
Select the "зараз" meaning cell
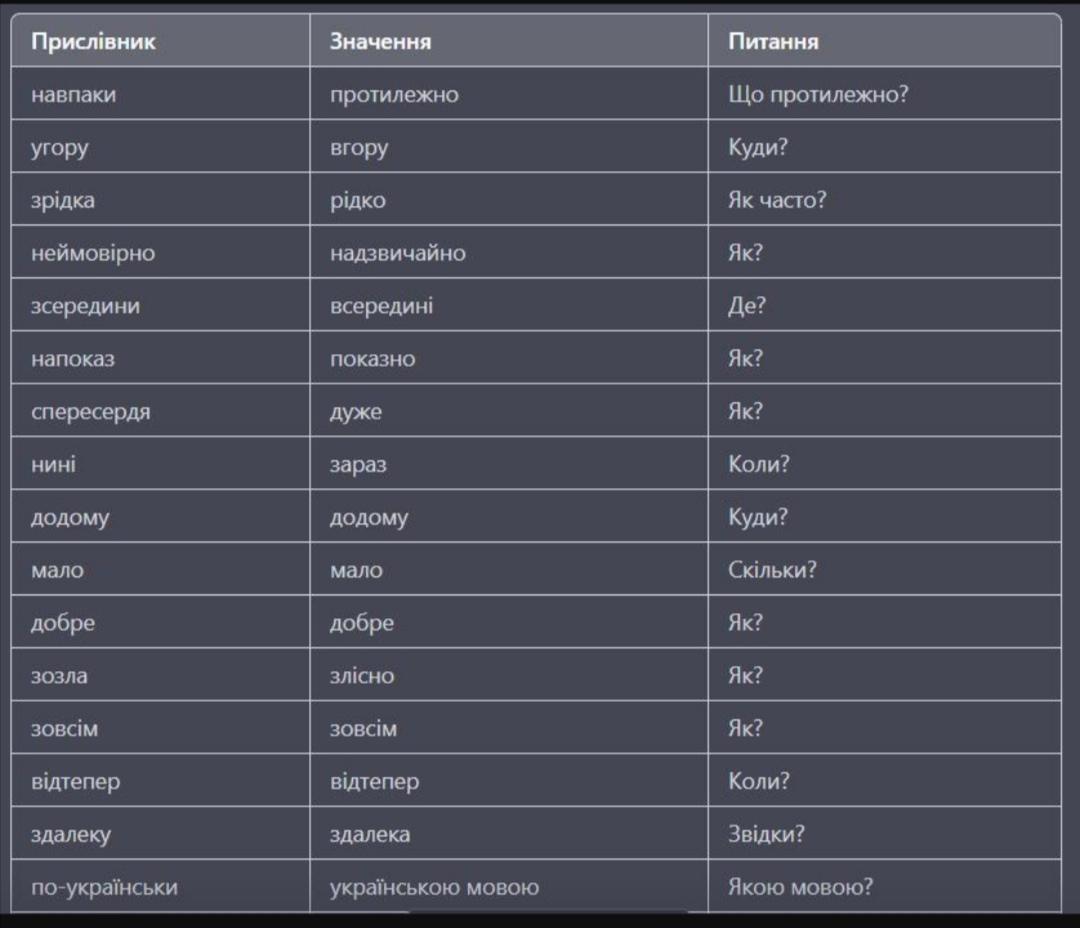[x=358, y=465]
